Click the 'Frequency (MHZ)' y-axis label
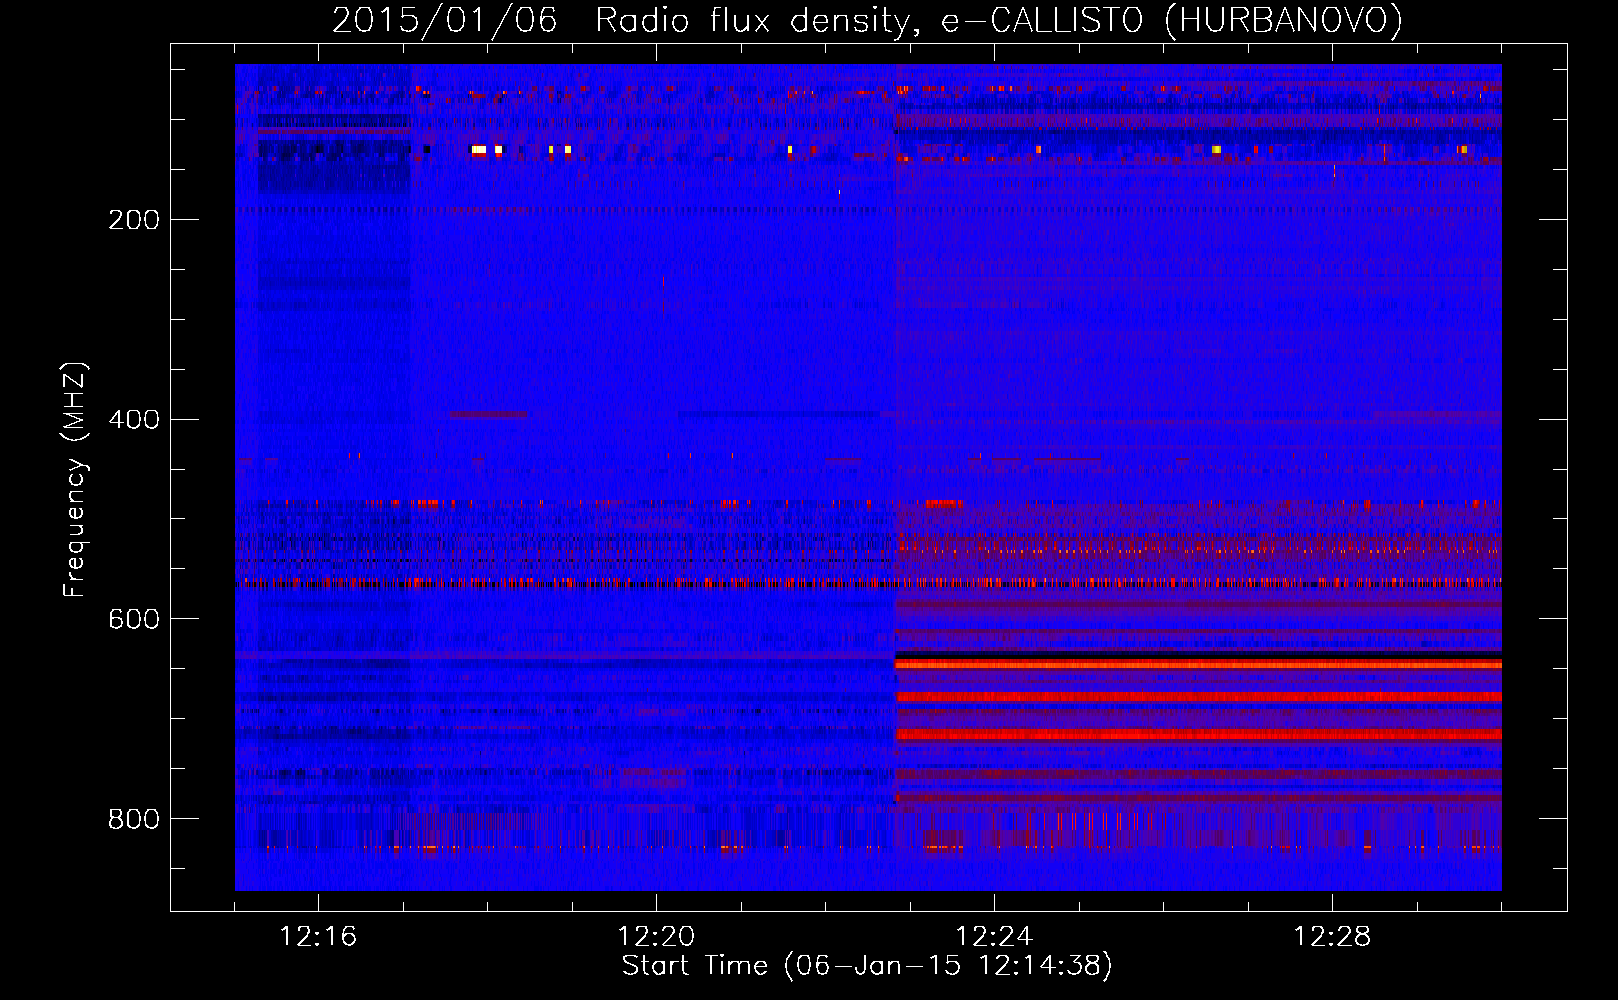 [75, 480]
